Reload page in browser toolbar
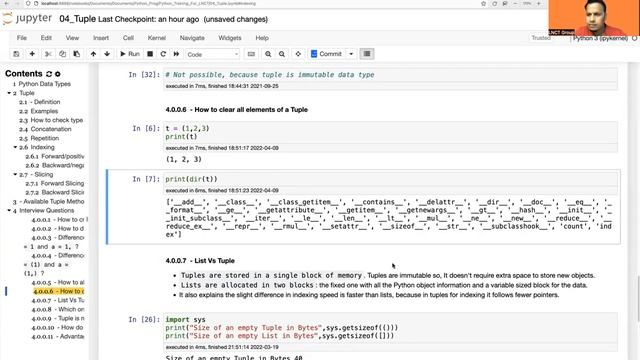 [x=494, y=3]
